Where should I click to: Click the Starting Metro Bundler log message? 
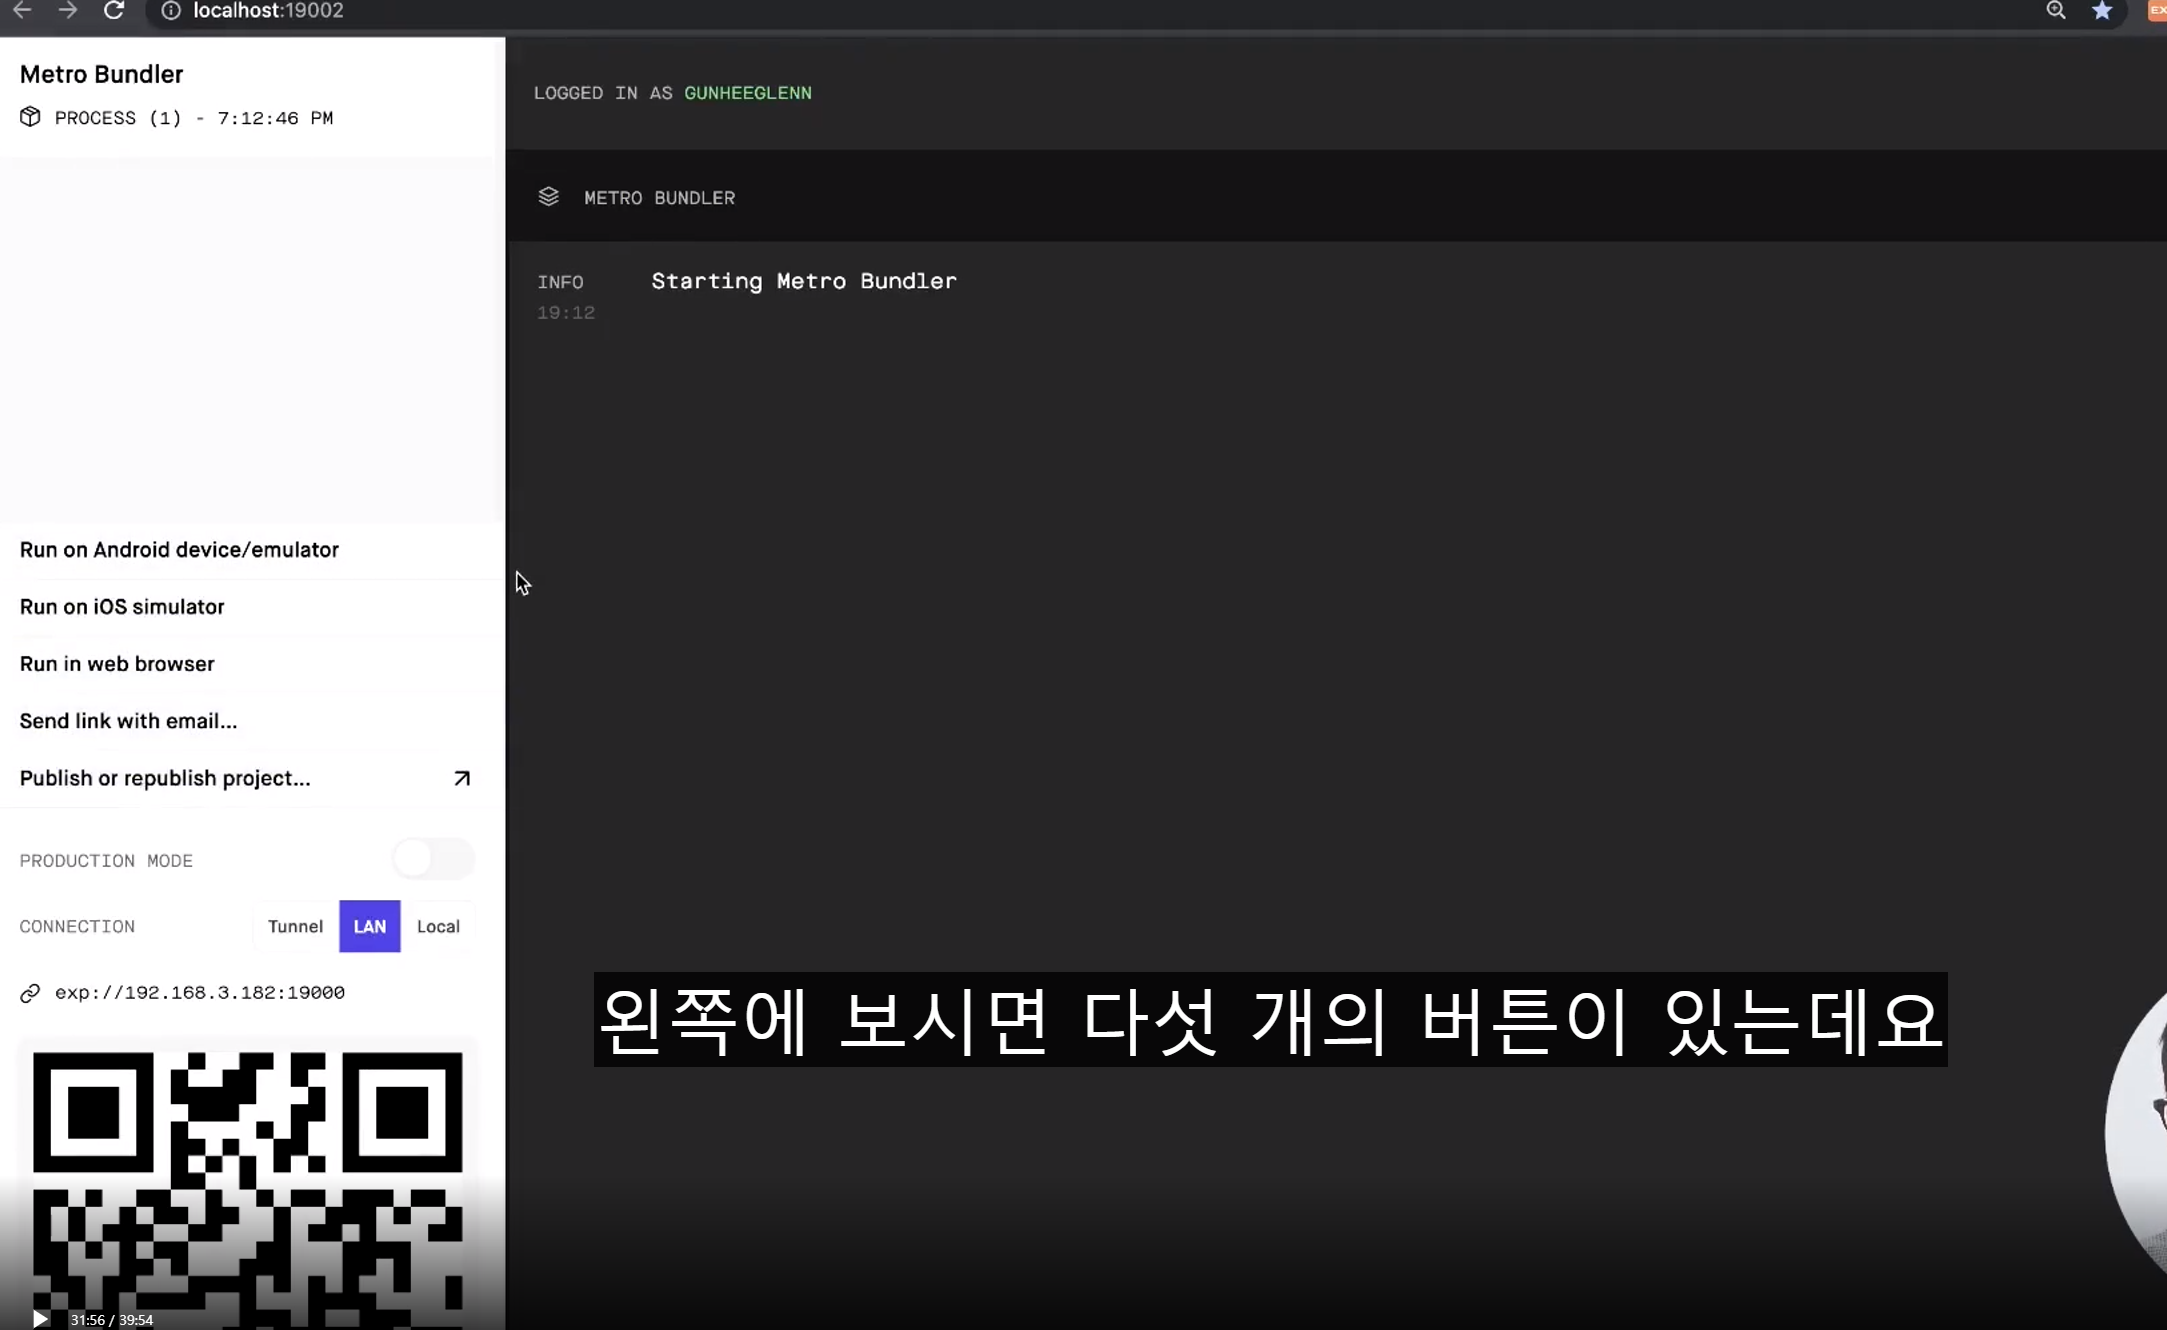pyautogui.click(x=804, y=281)
